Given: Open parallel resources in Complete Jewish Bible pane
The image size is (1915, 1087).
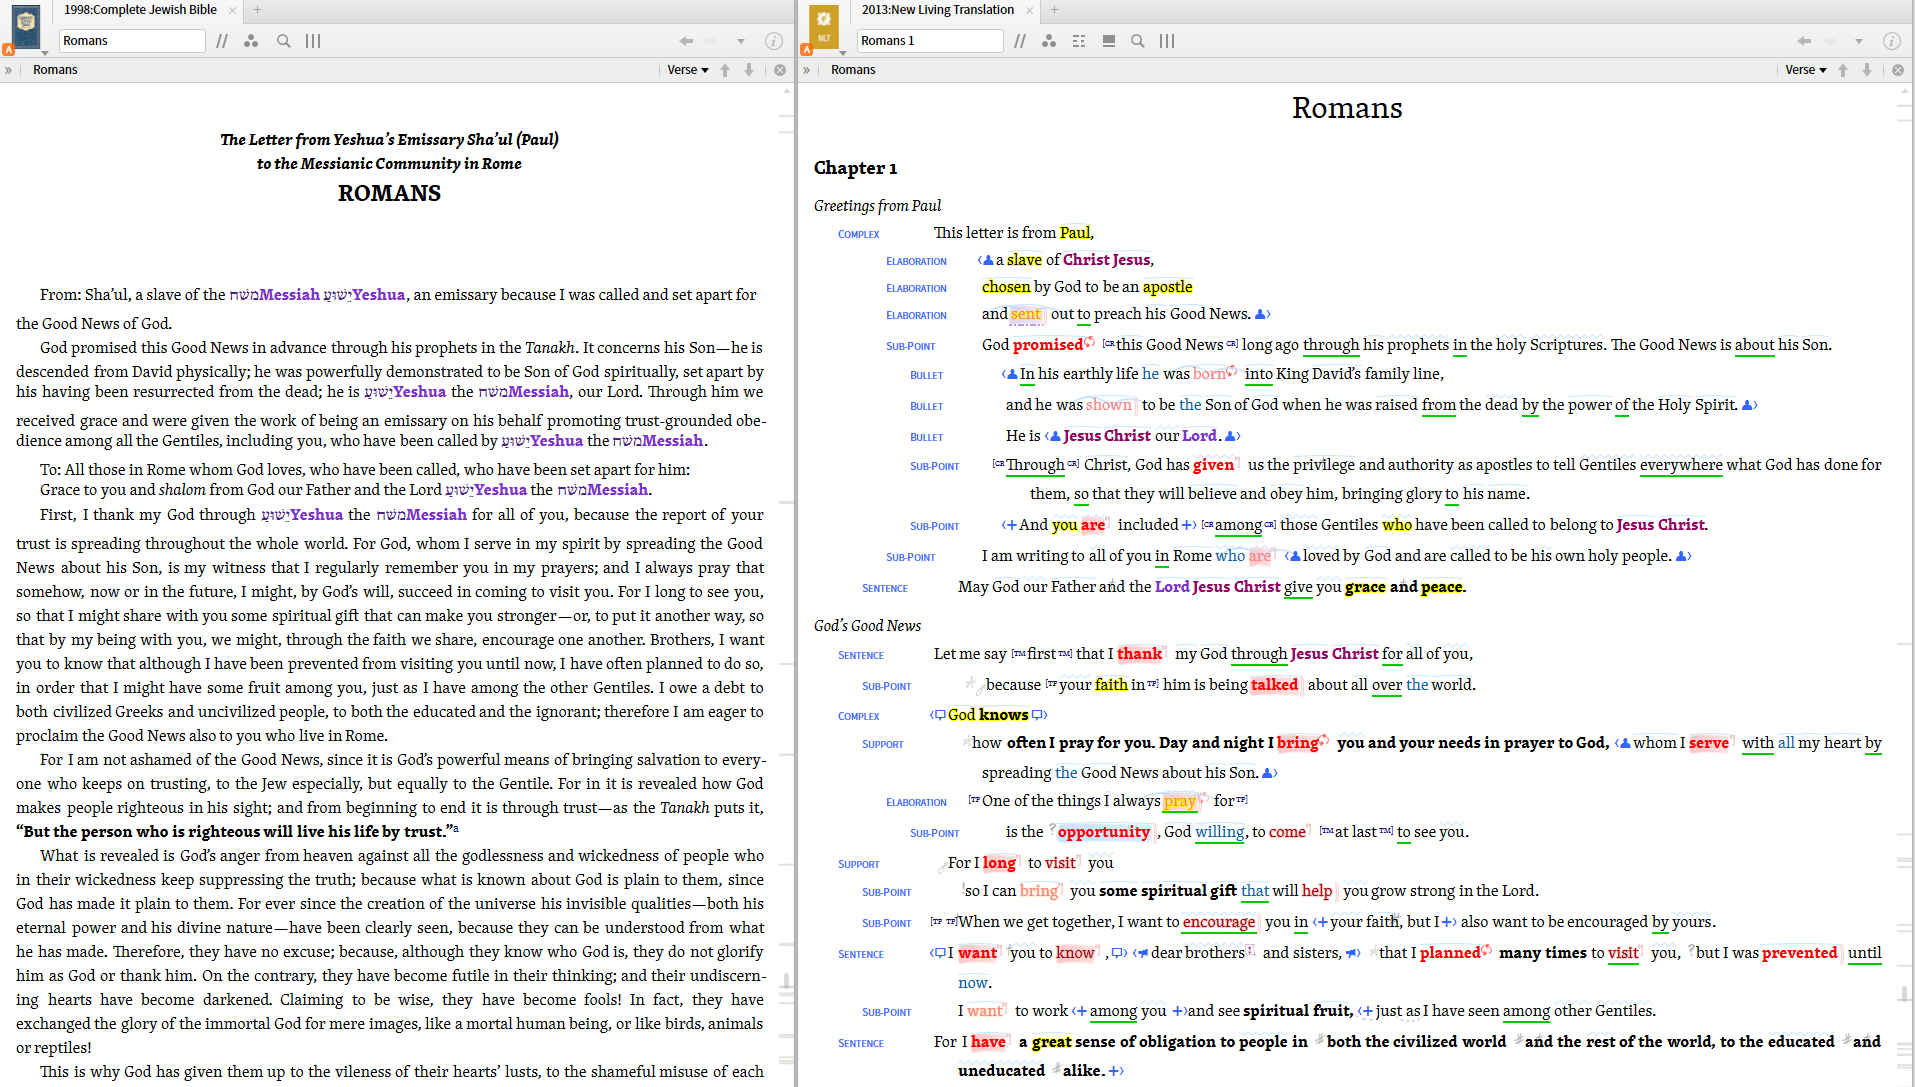Looking at the screenshot, I should [222, 41].
